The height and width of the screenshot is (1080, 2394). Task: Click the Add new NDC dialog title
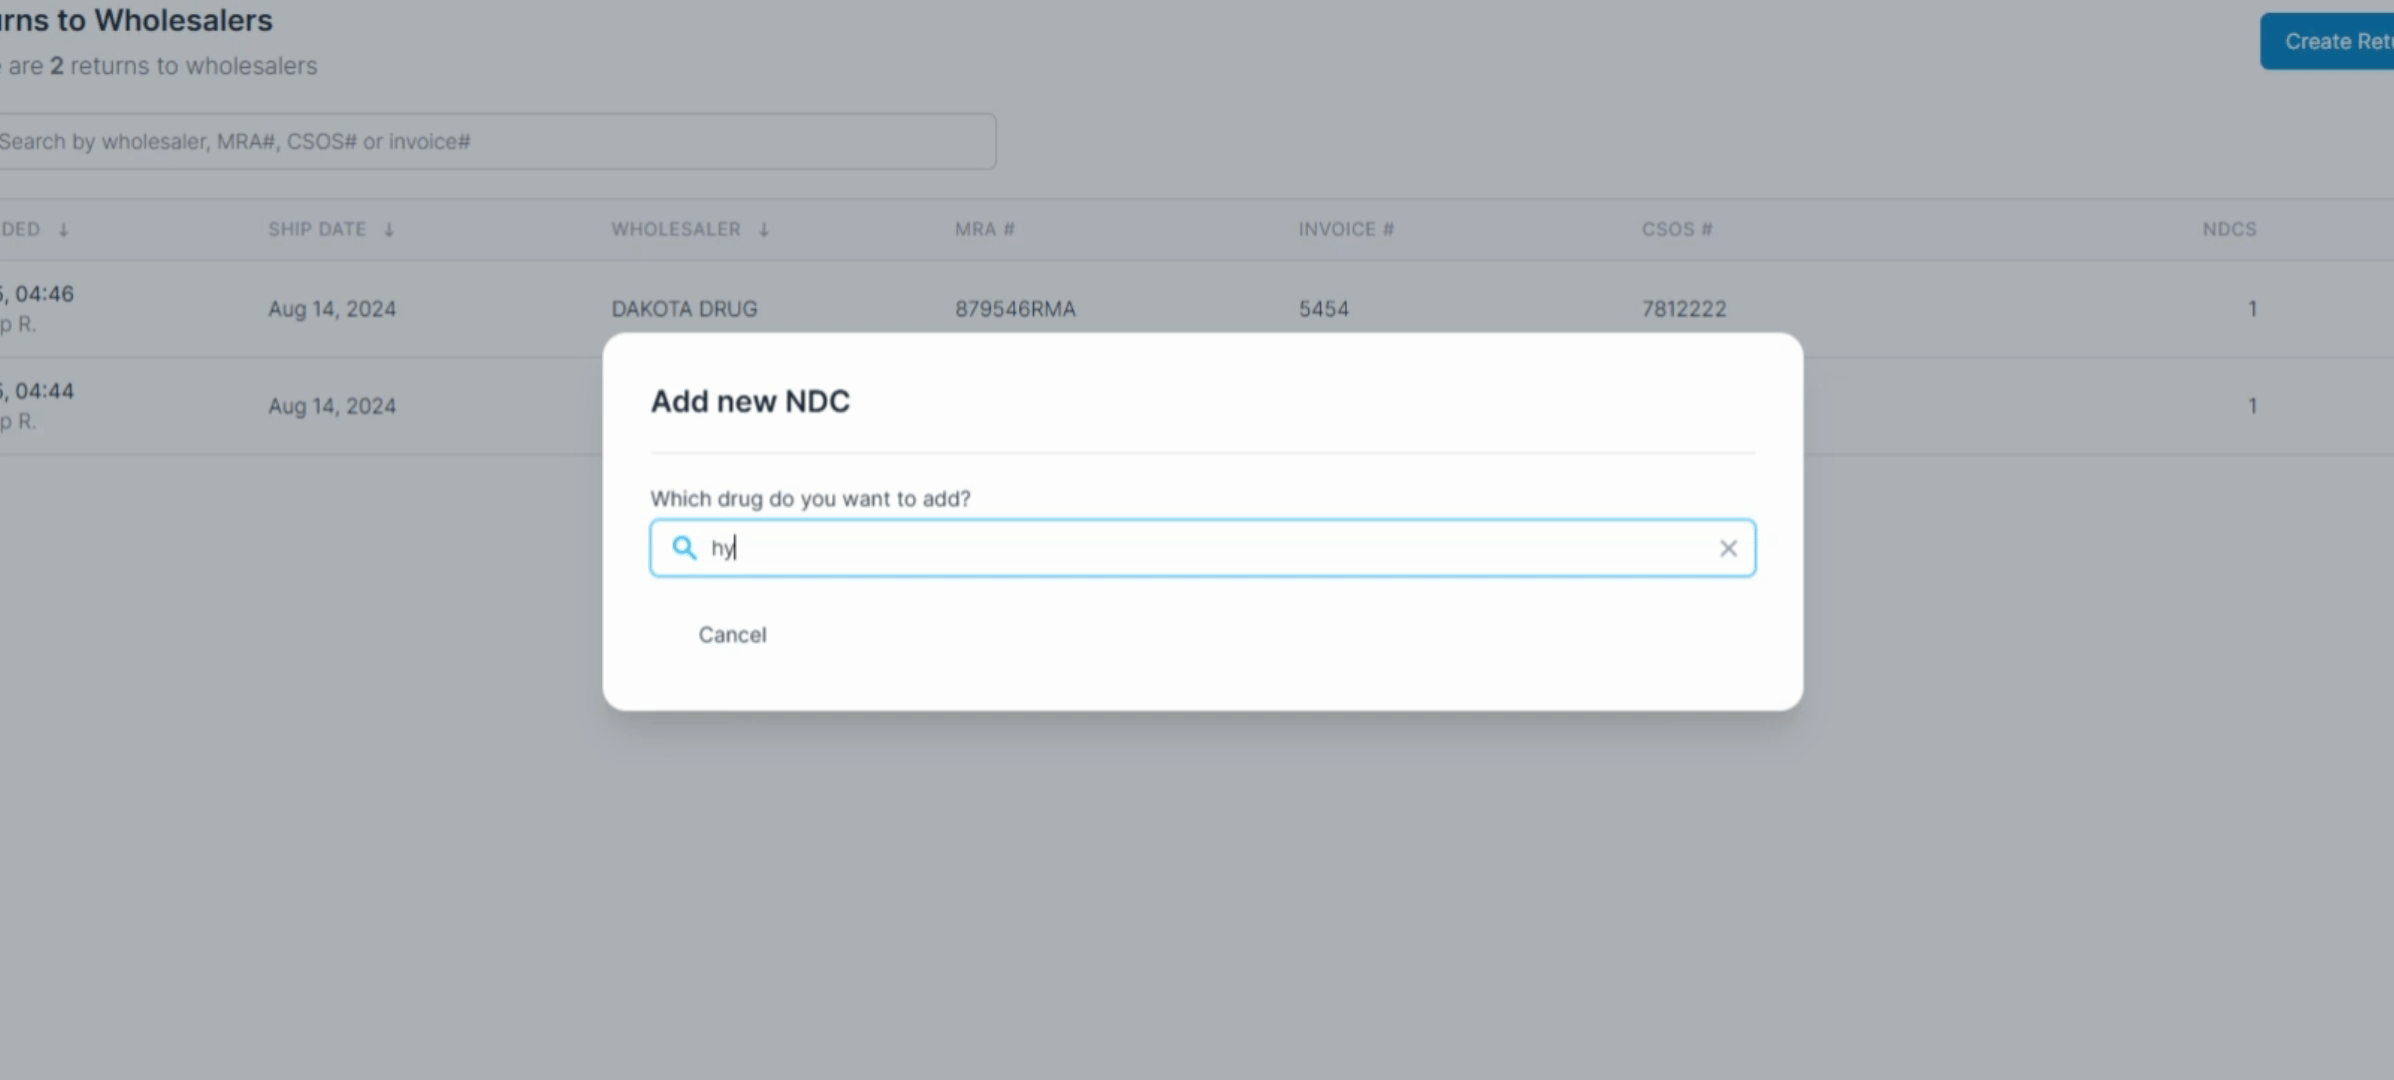[x=750, y=401]
